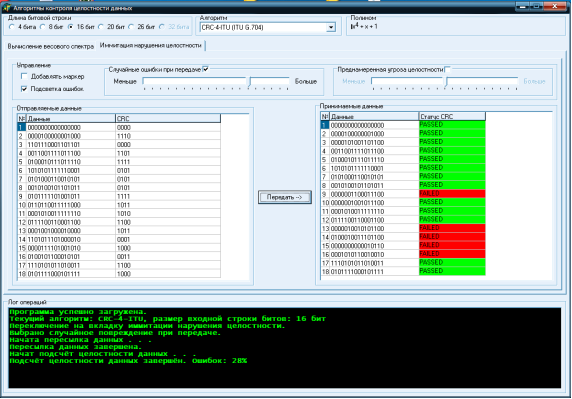This screenshot has height=399, width=572.
Task: Enable the Преднамеренная угроза целостности checkbox
Action: 448,69
